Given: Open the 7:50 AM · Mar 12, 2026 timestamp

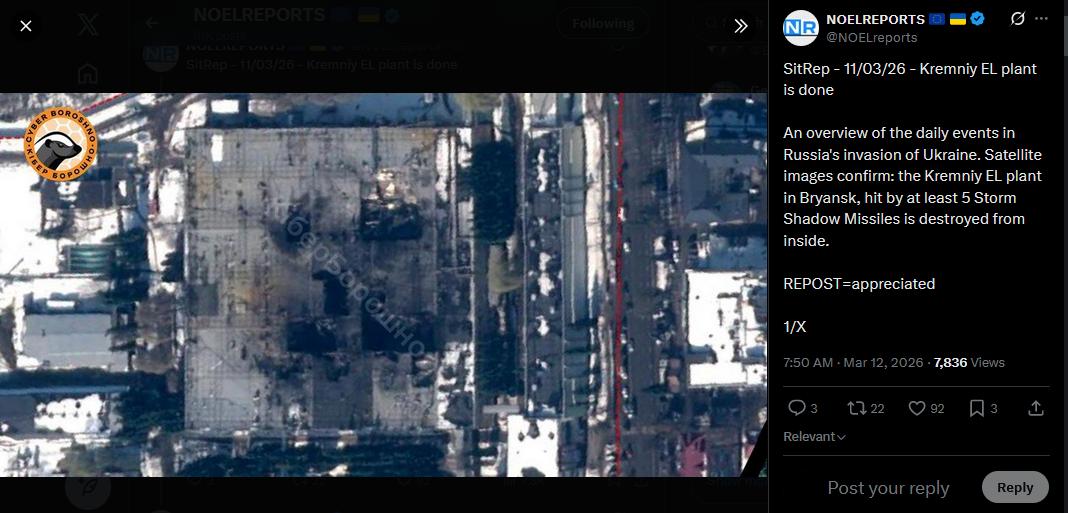Looking at the screenshot, I should [x=853, y=362].
